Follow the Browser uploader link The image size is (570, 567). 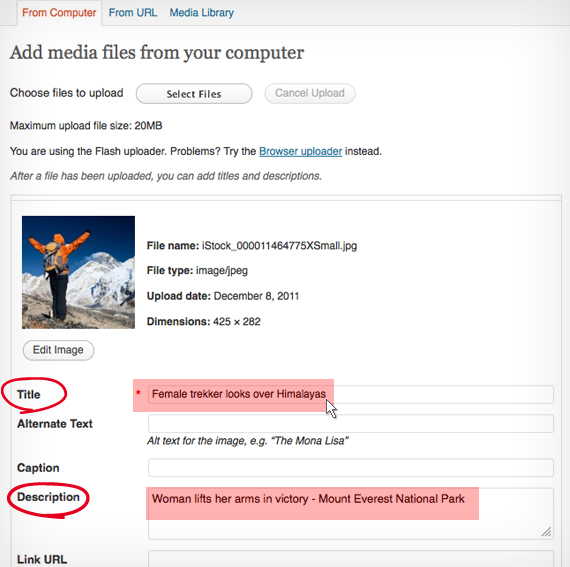pyautogui.click(x=300, y=151)
